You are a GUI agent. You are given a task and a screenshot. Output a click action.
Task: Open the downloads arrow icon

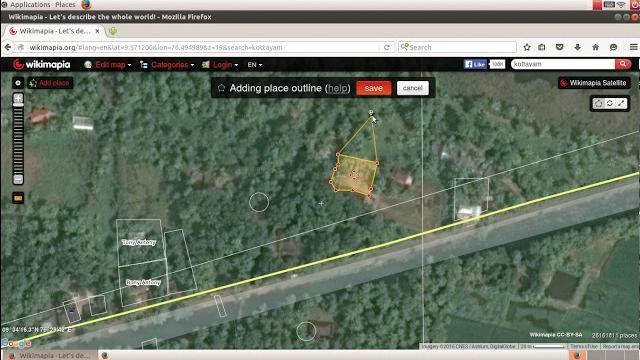click(578, 47)
